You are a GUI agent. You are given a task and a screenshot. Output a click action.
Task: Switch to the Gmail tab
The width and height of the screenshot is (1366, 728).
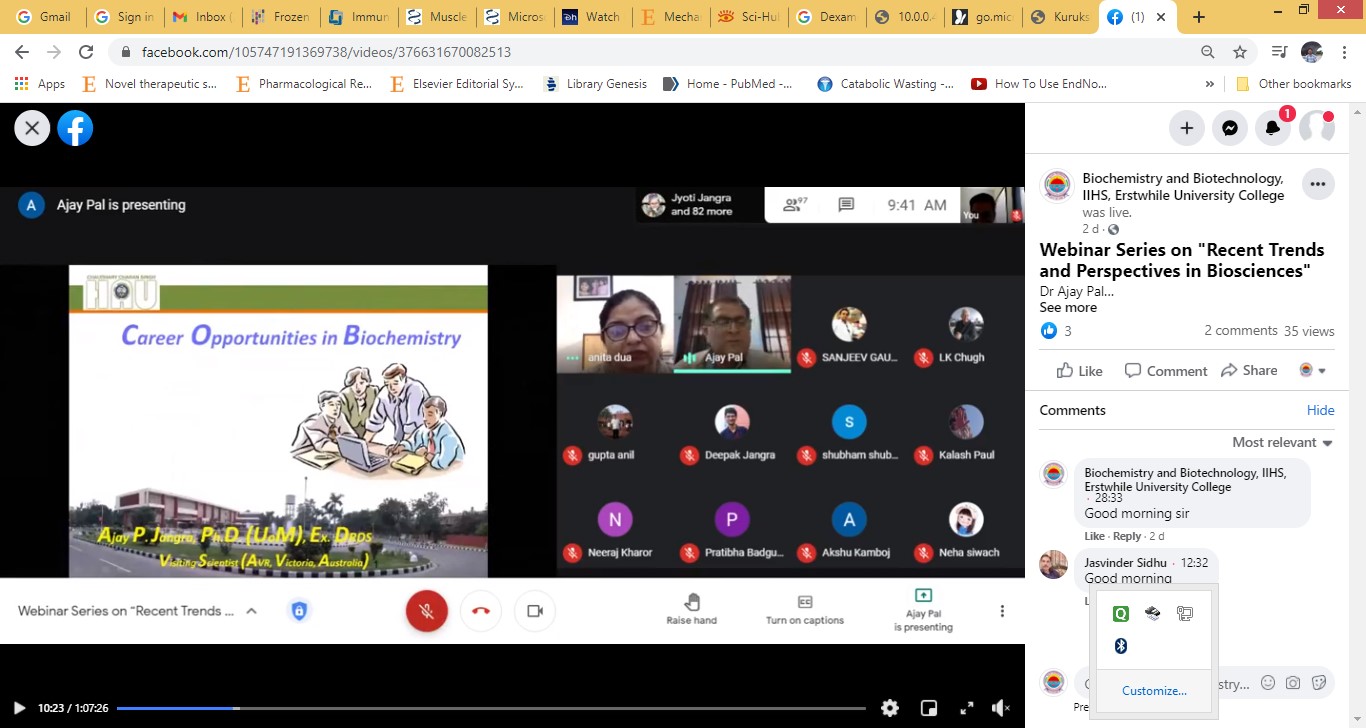[x=44, y=17]
